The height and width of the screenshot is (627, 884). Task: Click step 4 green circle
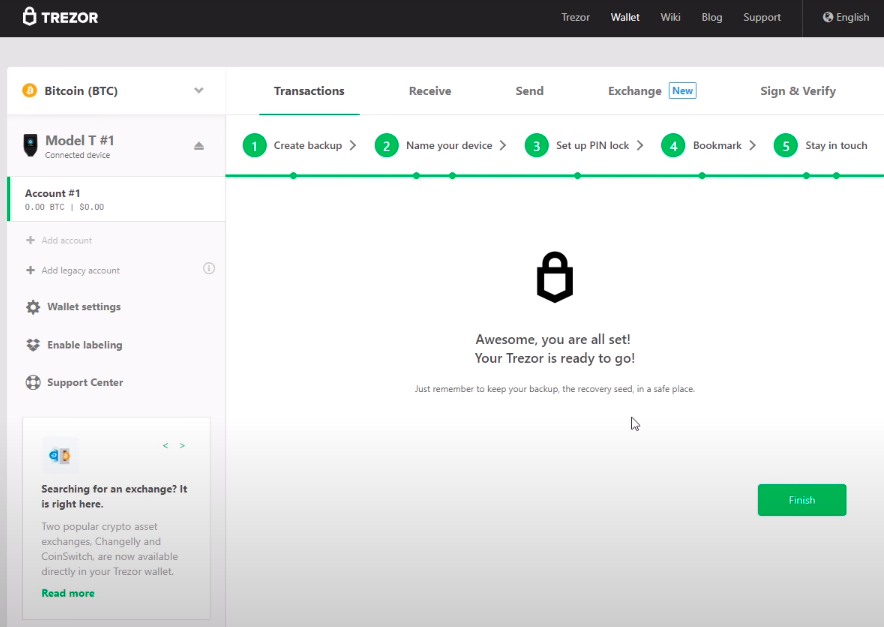point(673,146)
